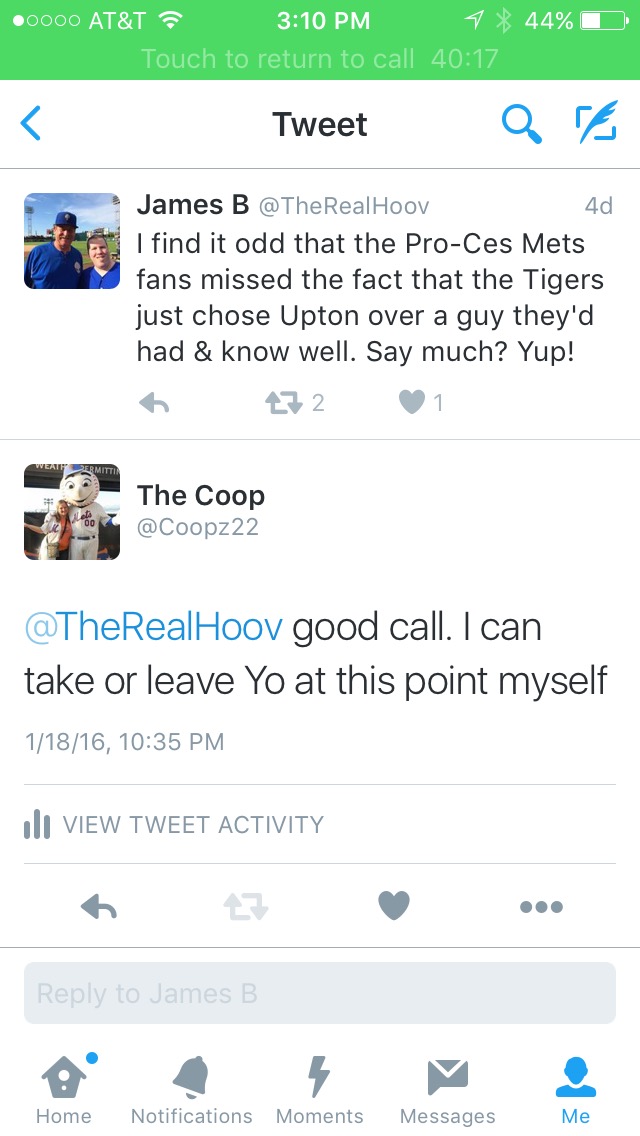Screen dimensions: 640x1136
Task: Open James B's profile picture
Action: [72, 241]
